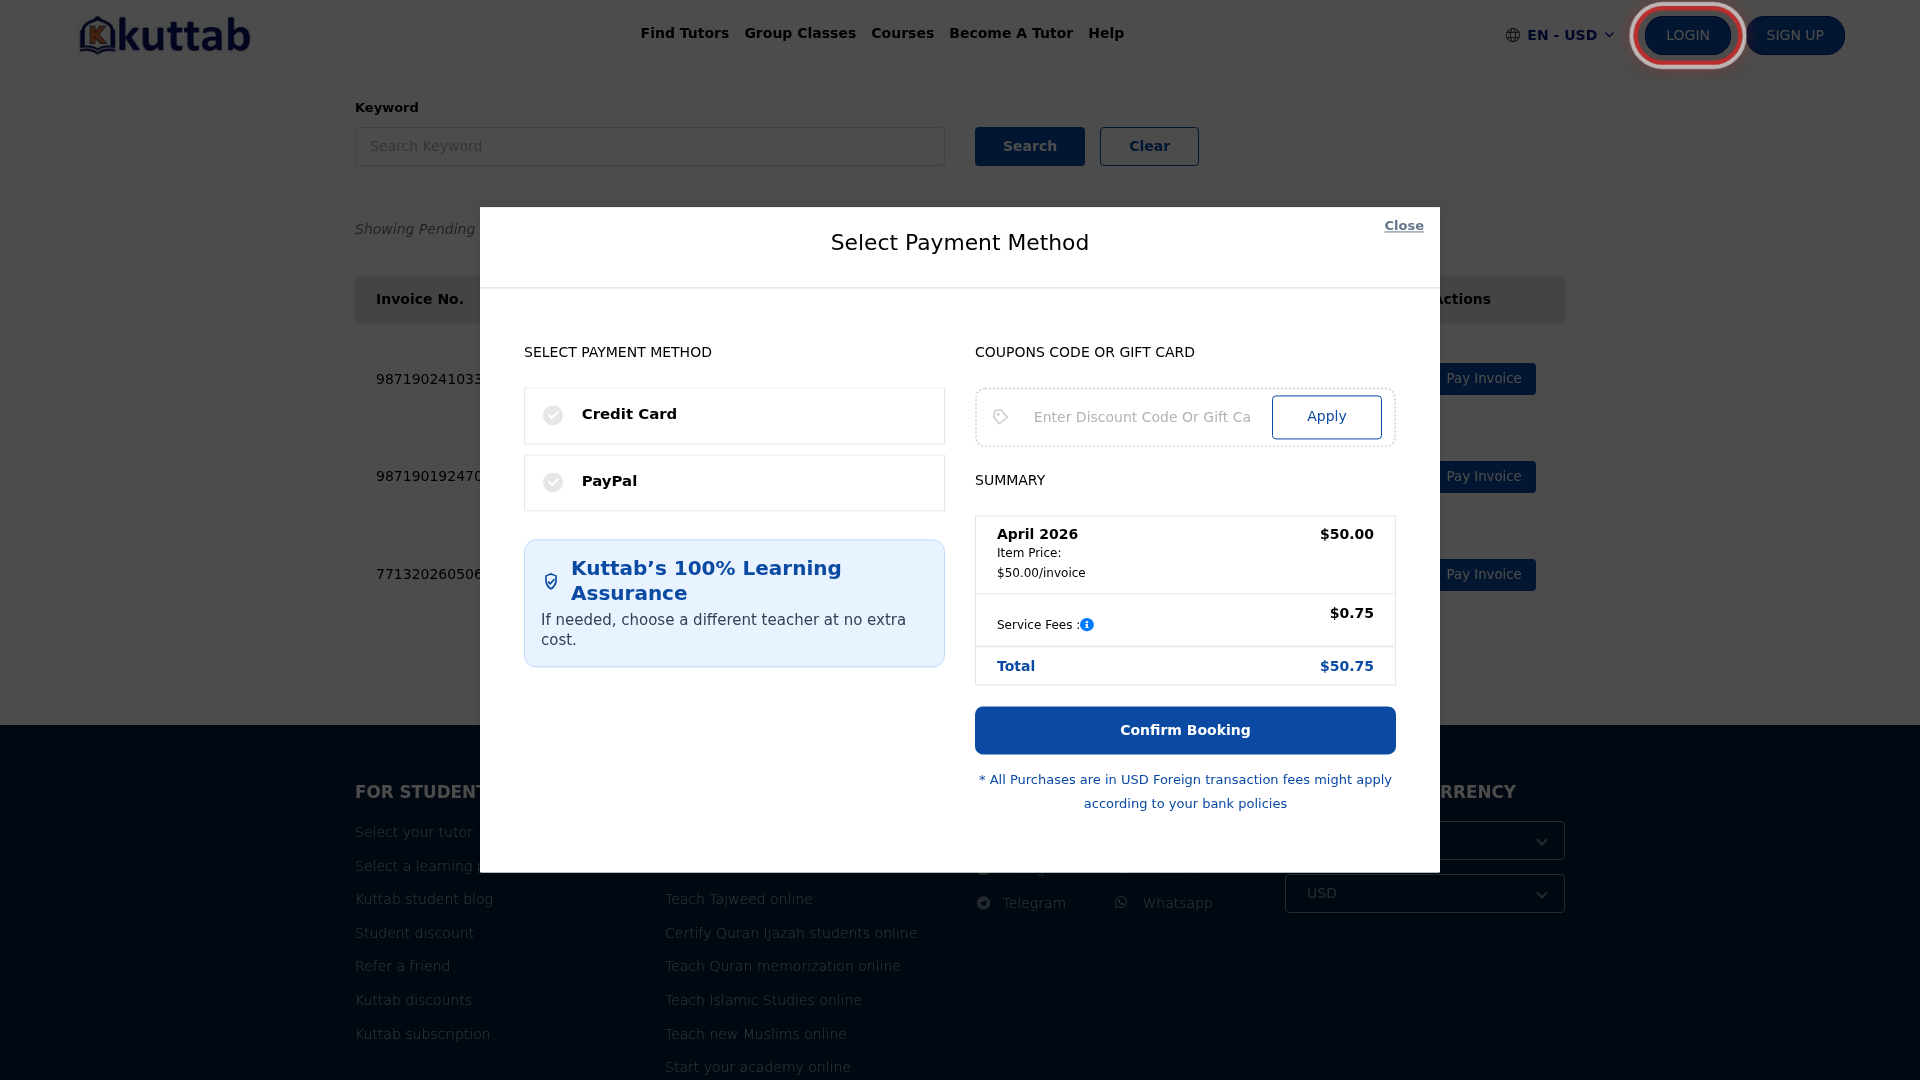Go to Courses menu item
This screenshot has height=1080, width=1920.
tap(902, 33)
